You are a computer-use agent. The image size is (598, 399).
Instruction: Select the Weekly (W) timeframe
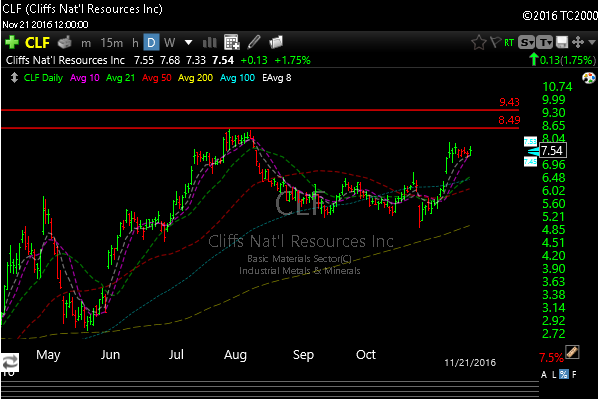coord(169,43)
